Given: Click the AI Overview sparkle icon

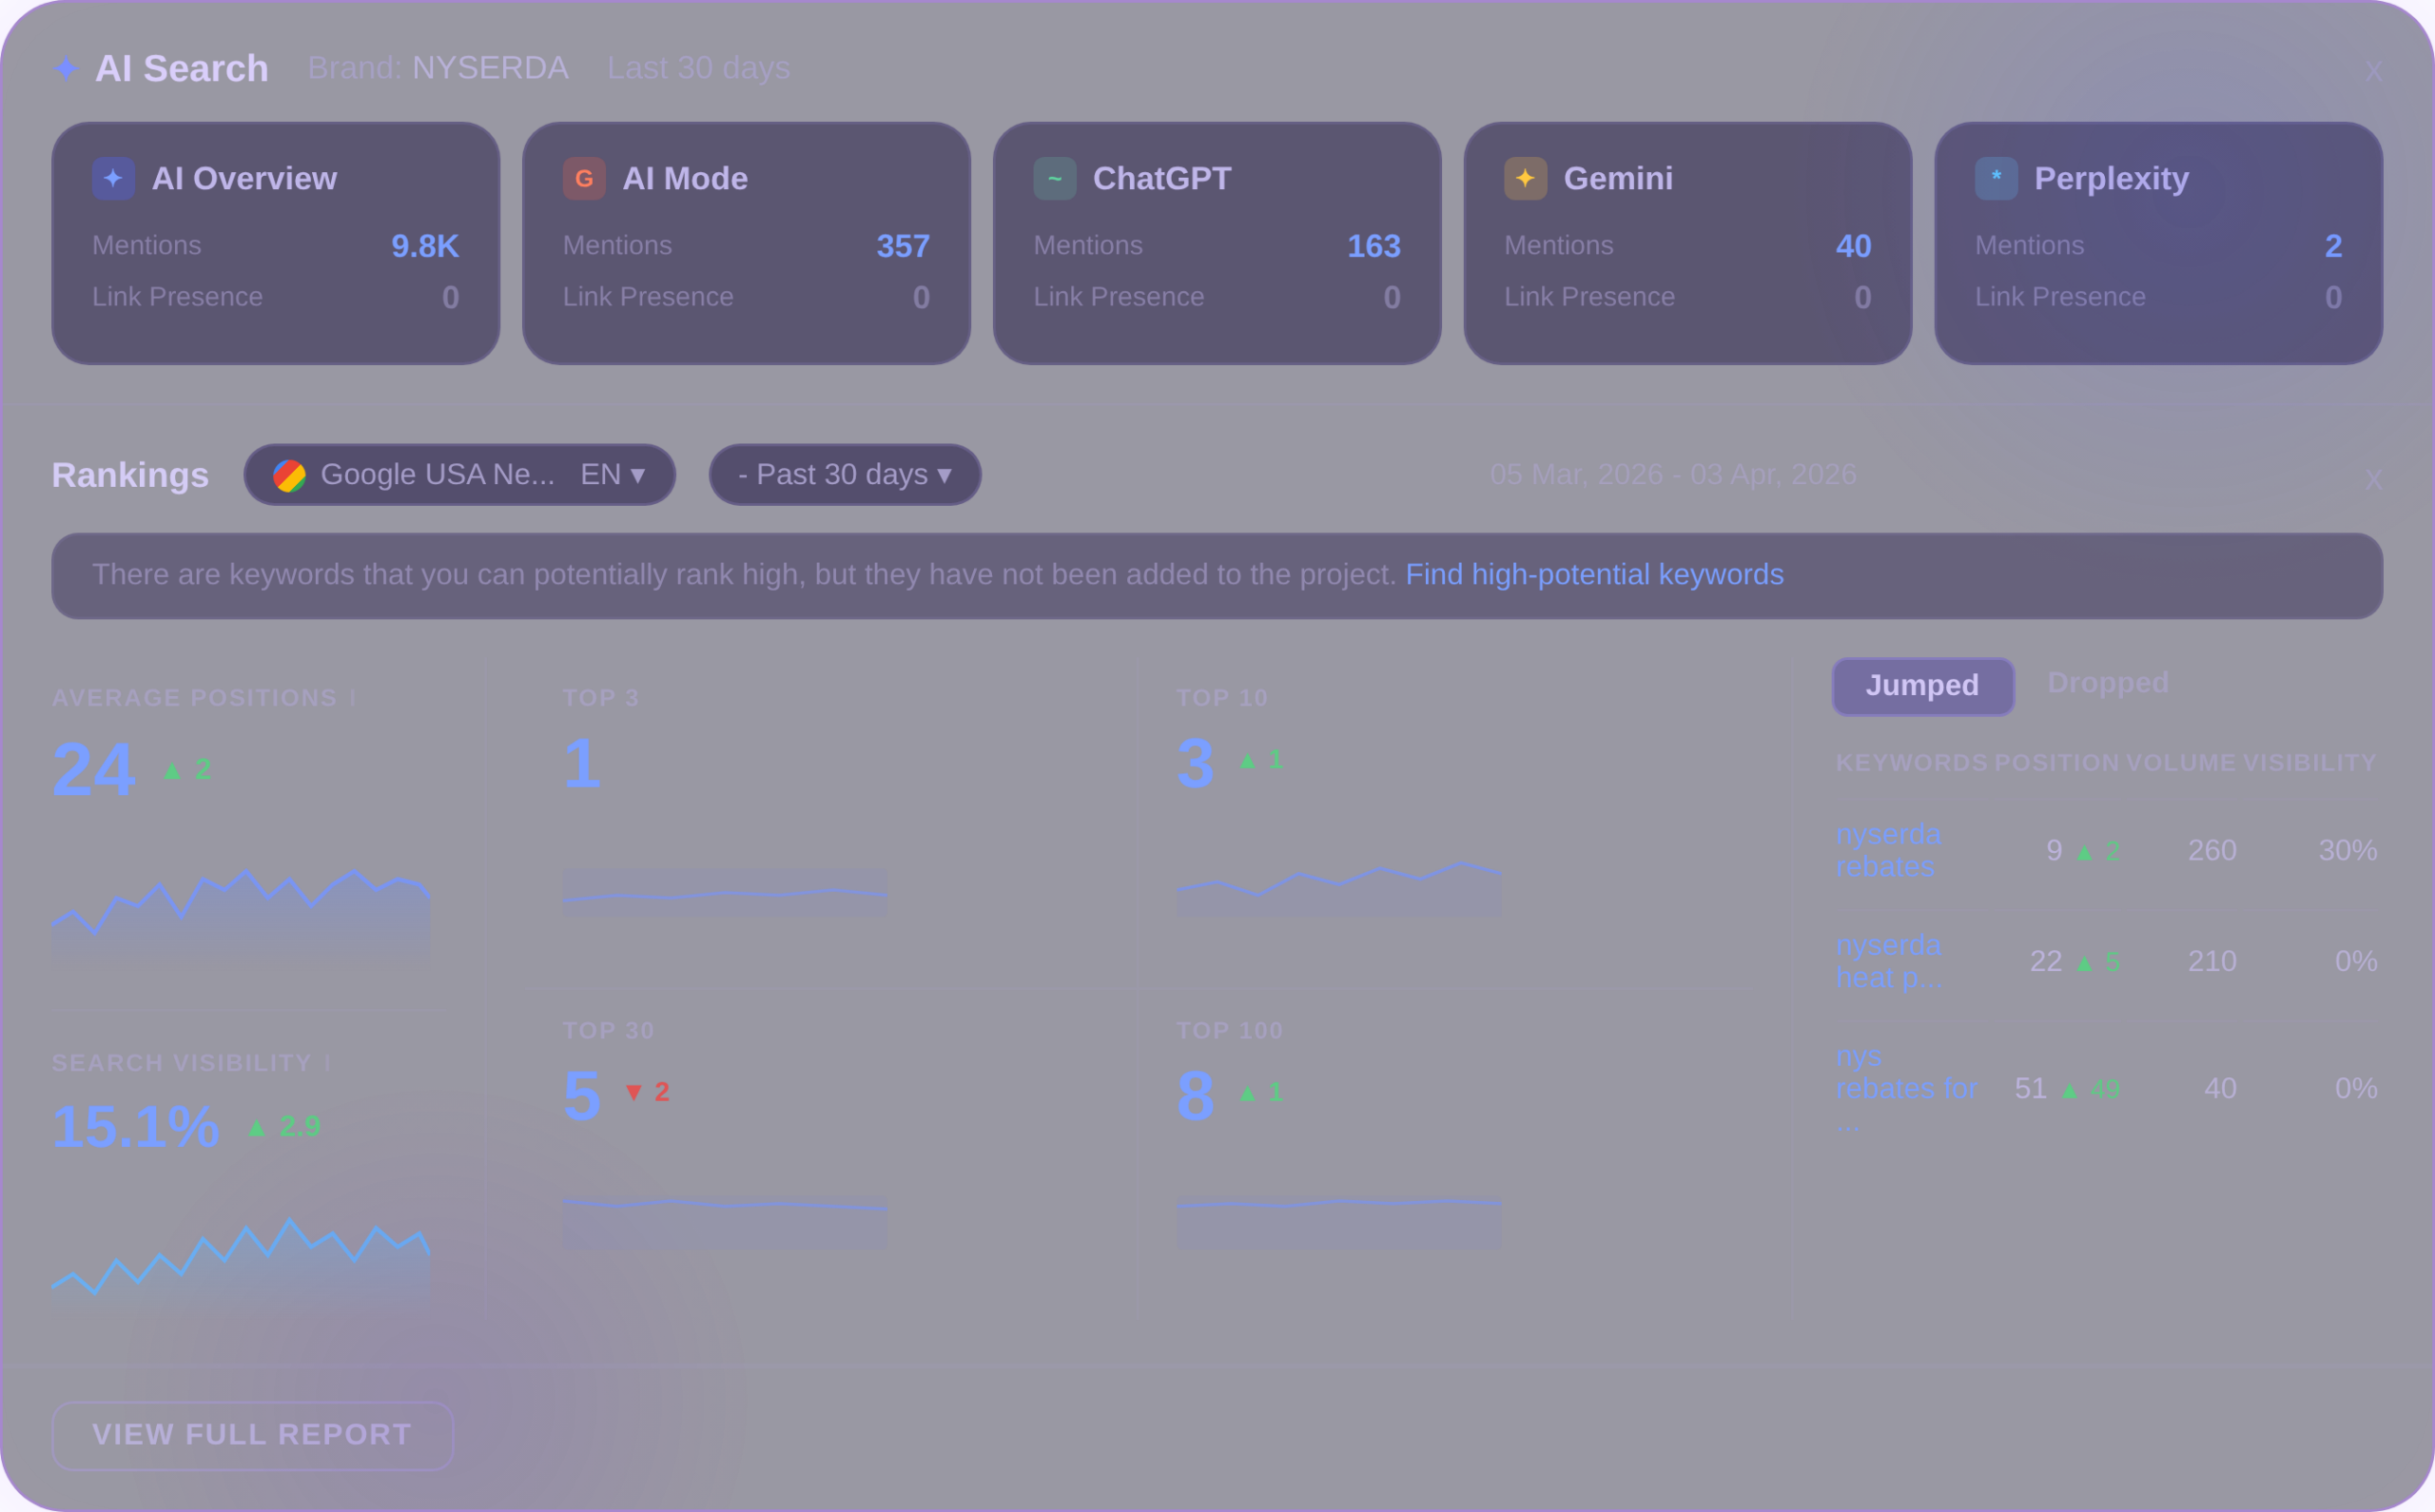Looking at the screenshot, I should (112, 177).
